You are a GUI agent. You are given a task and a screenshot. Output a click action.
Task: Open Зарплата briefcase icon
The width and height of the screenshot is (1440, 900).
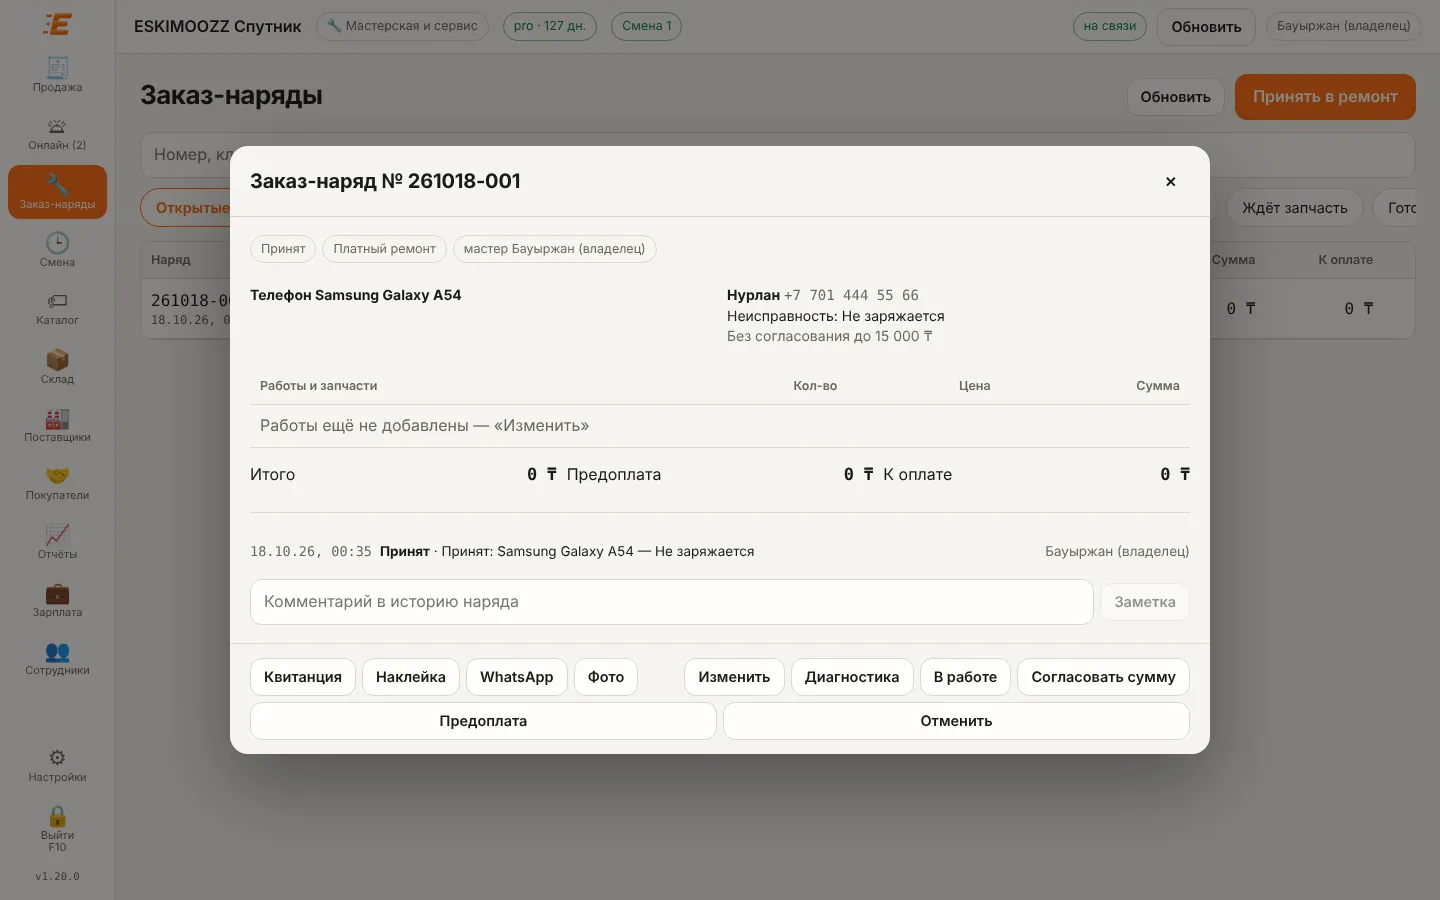(57, 600)
